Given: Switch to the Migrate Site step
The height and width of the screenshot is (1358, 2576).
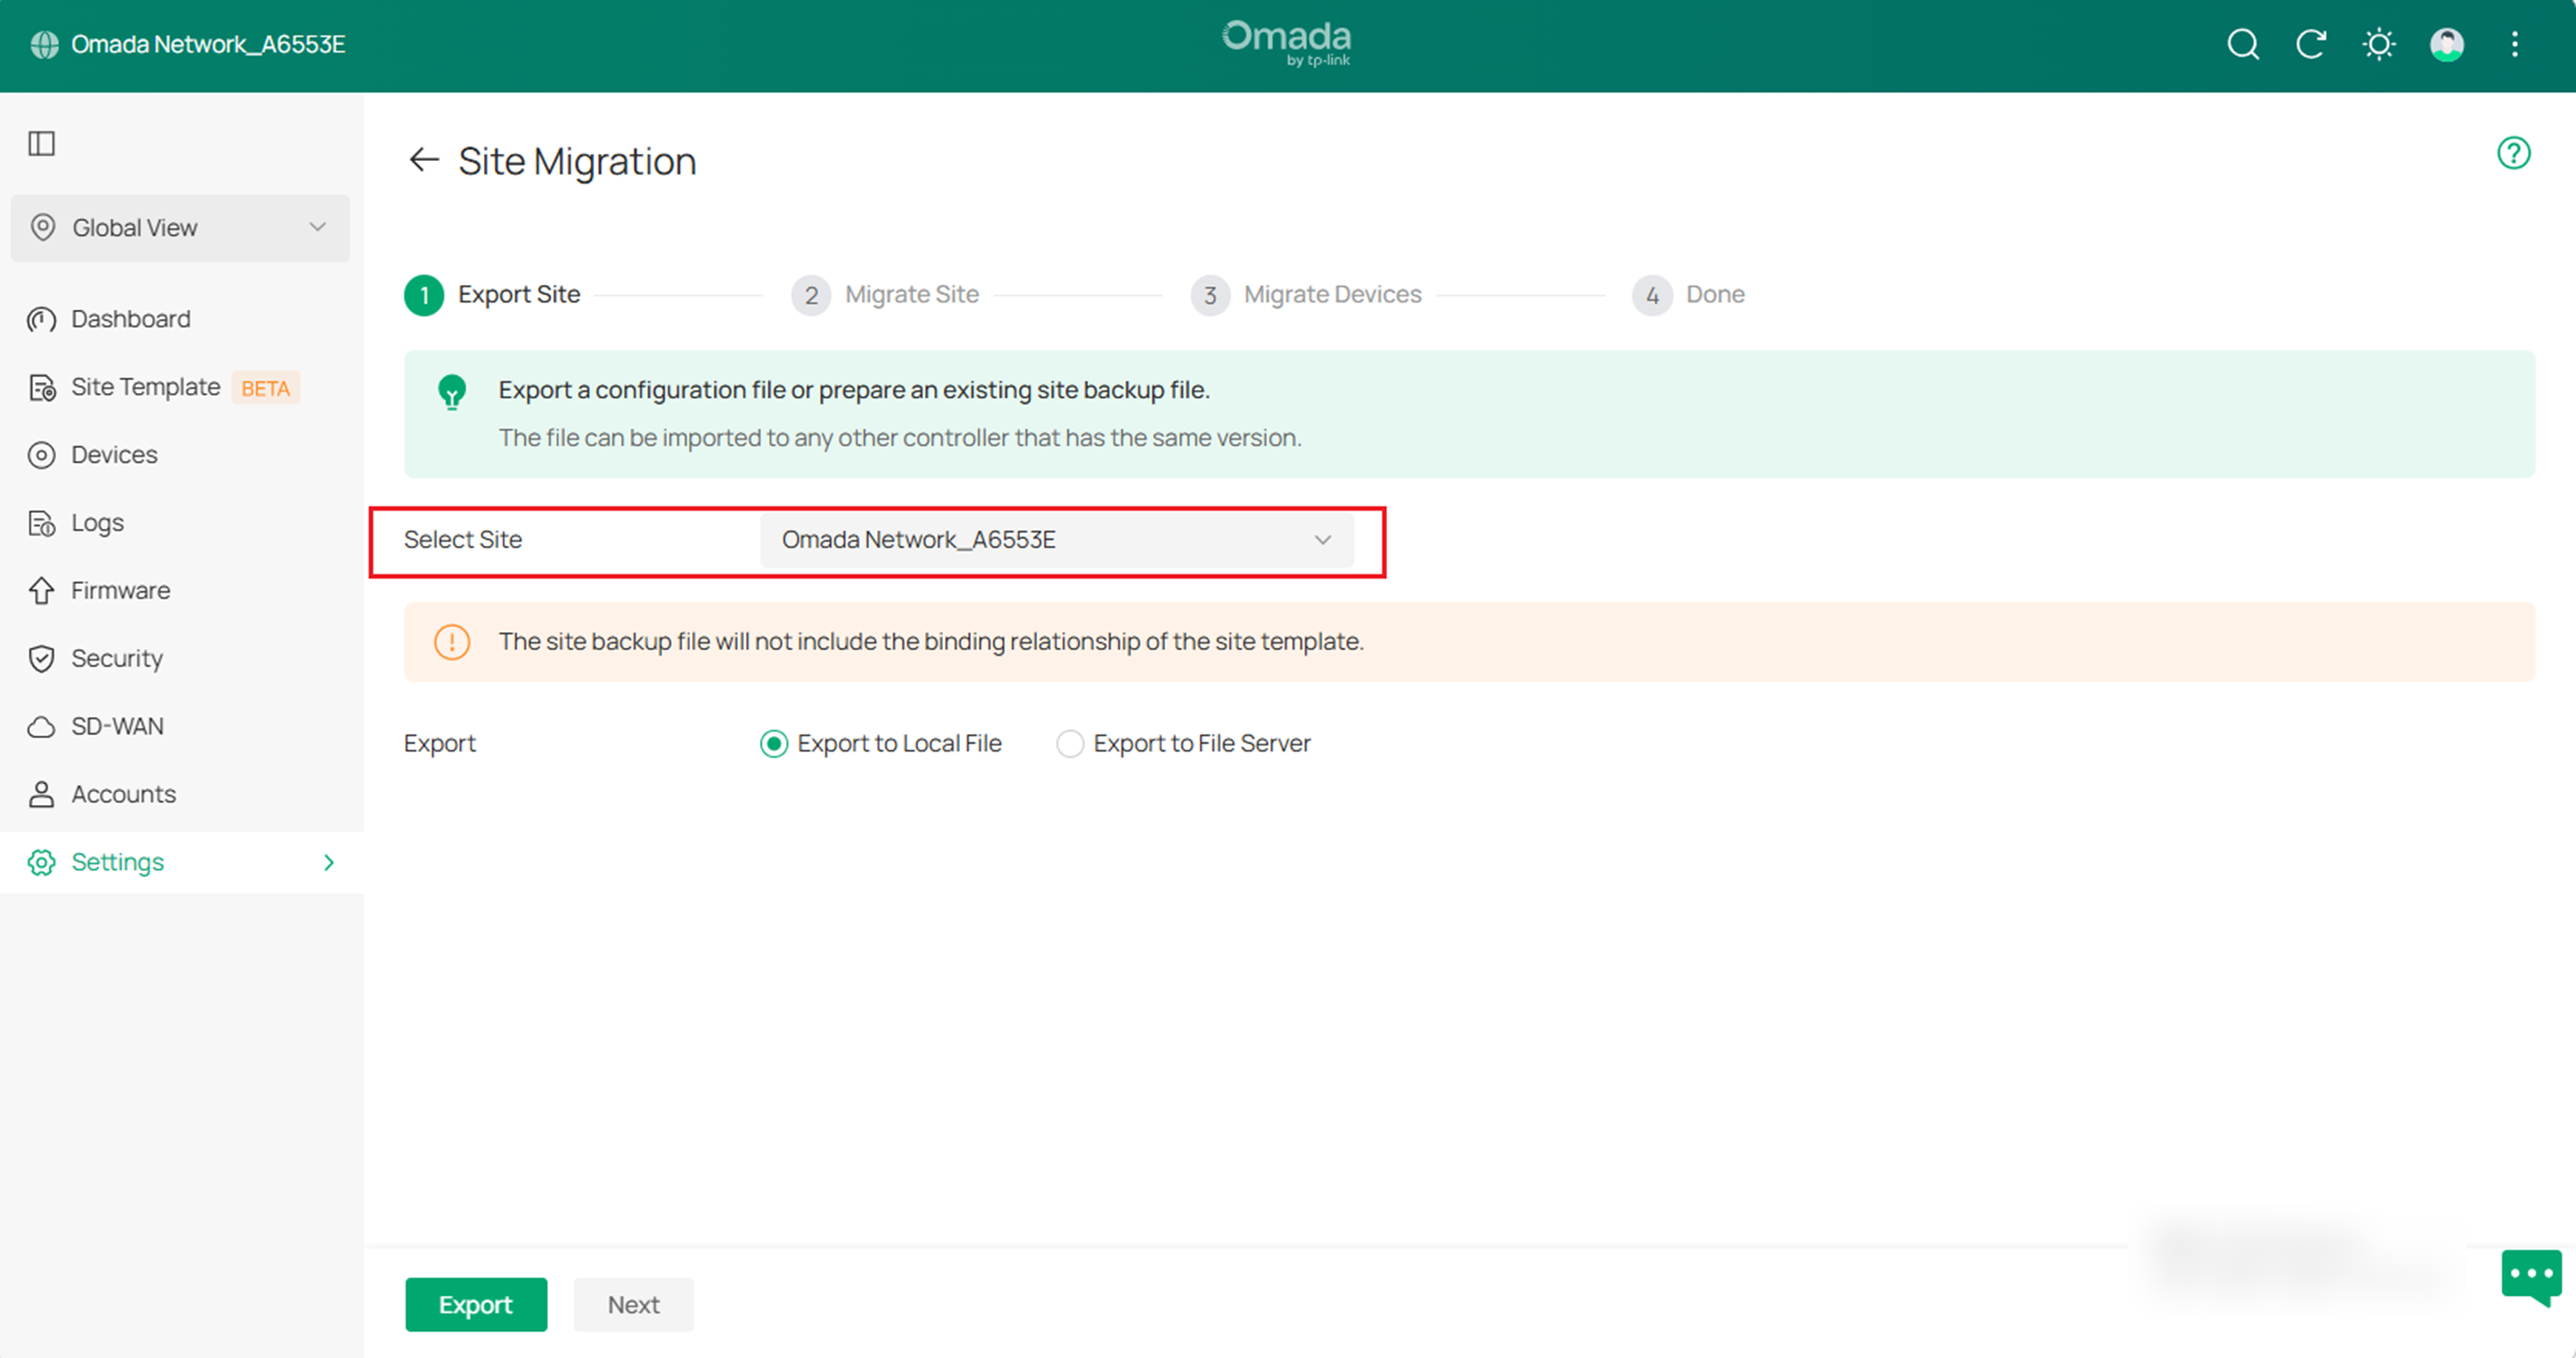Looking at the screenshot, I should pos(911,294).
